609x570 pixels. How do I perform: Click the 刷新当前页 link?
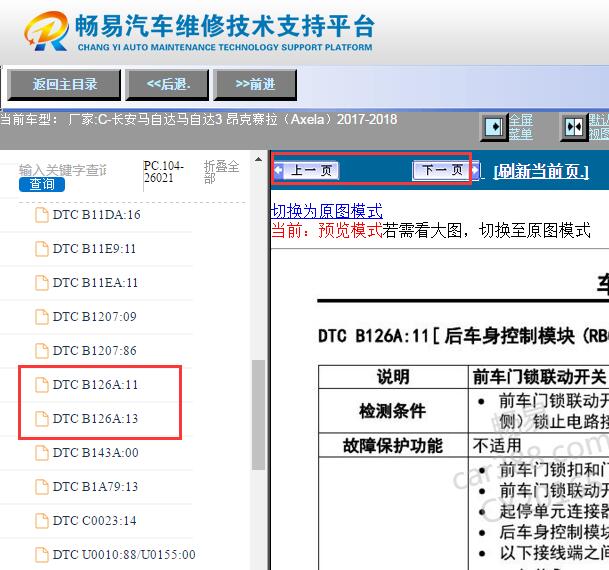coord(541,171)
